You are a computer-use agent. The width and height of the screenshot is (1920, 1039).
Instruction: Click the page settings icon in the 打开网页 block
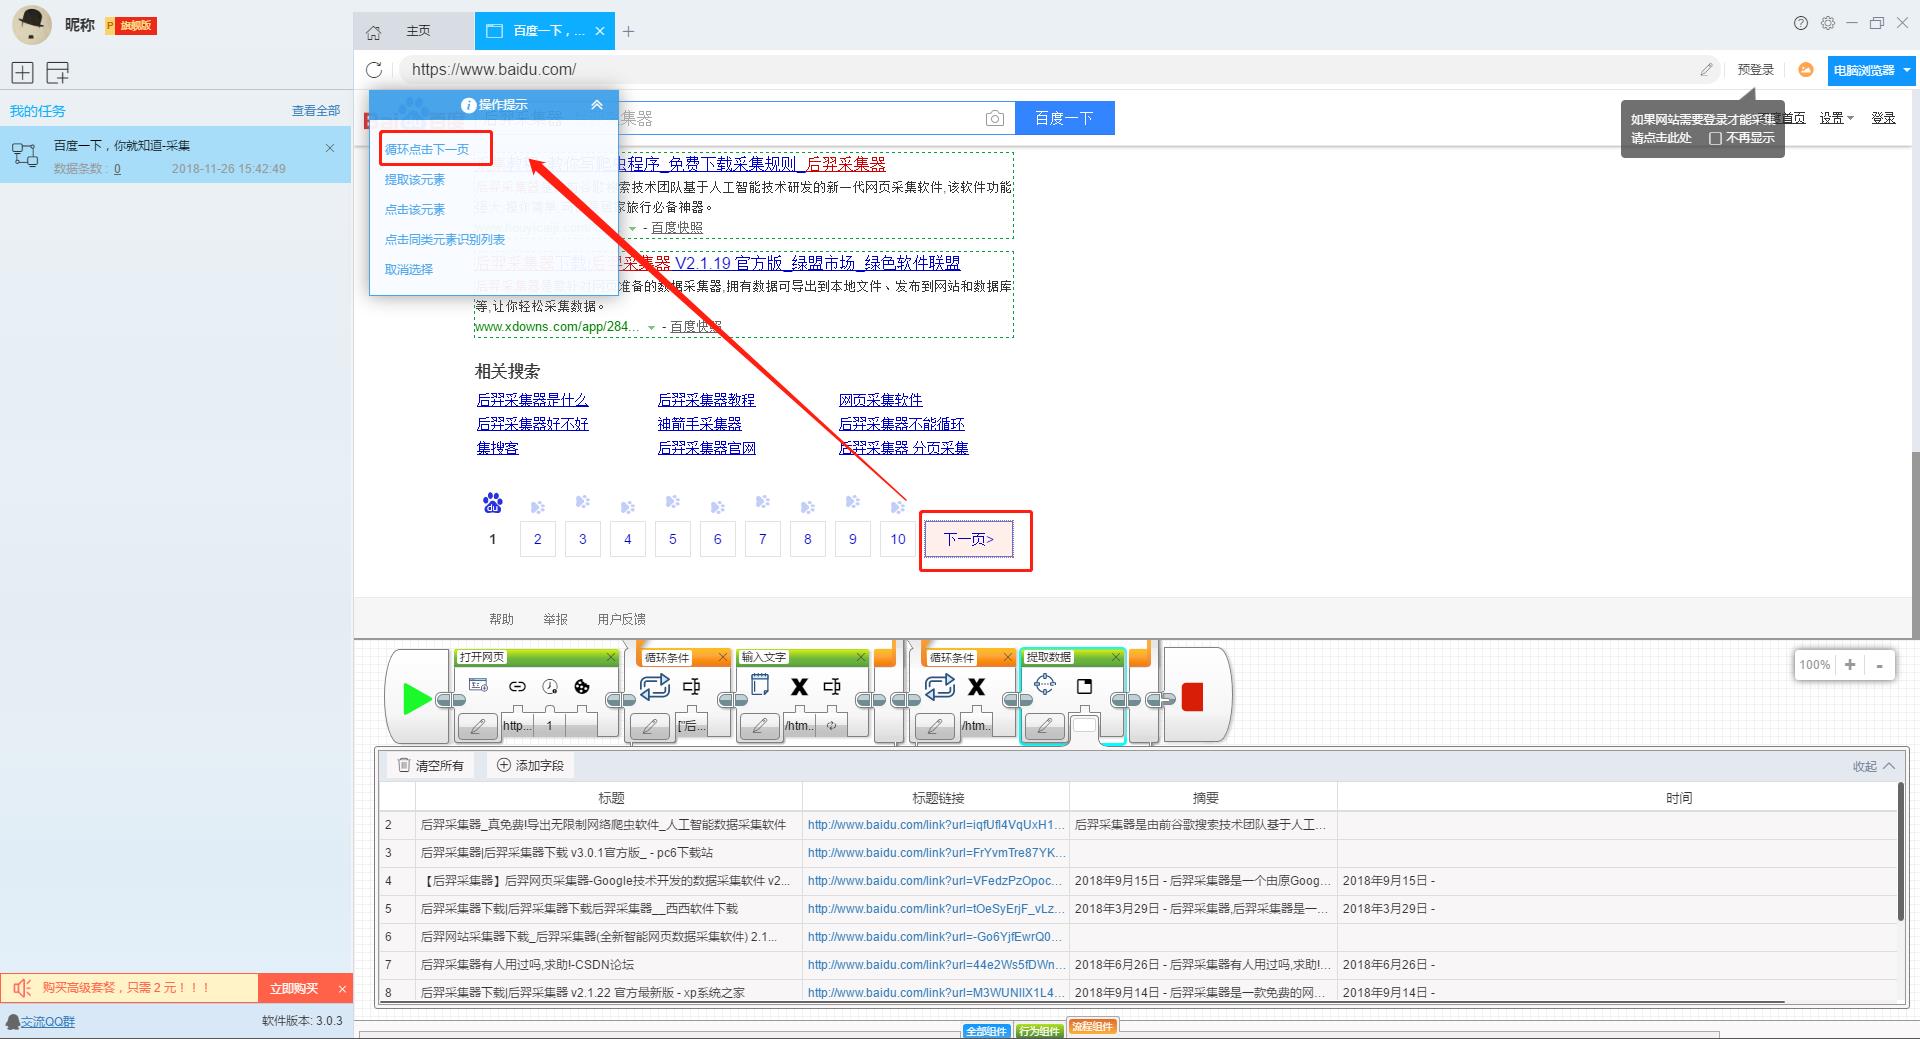(x=478, y=686)
